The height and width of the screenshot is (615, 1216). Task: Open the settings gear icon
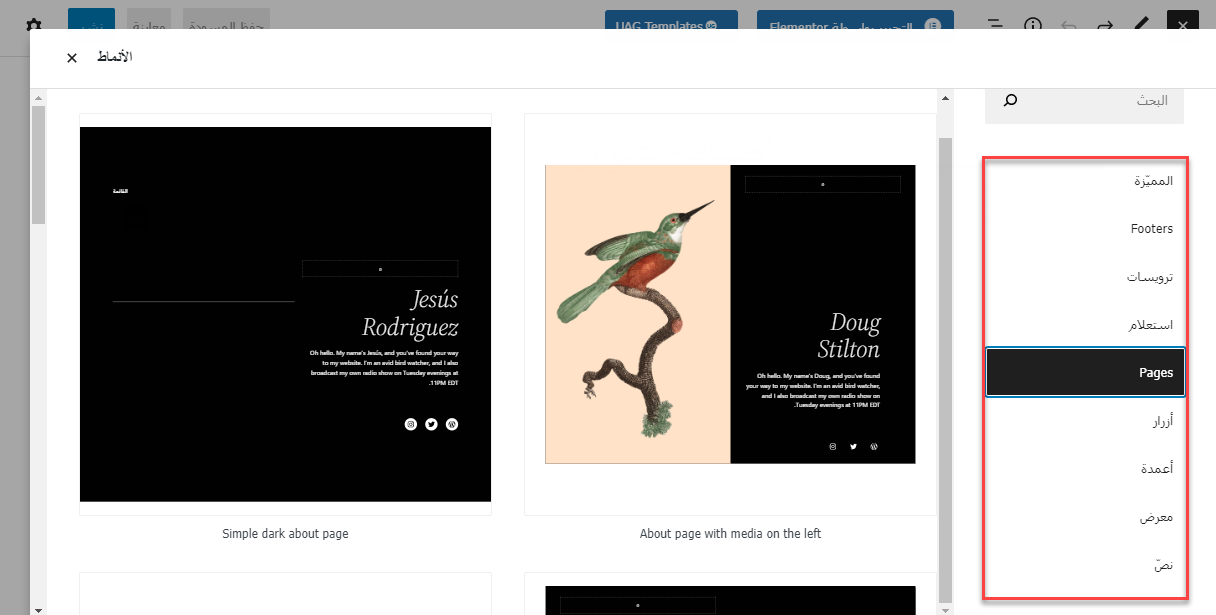[x=34, y=25]
